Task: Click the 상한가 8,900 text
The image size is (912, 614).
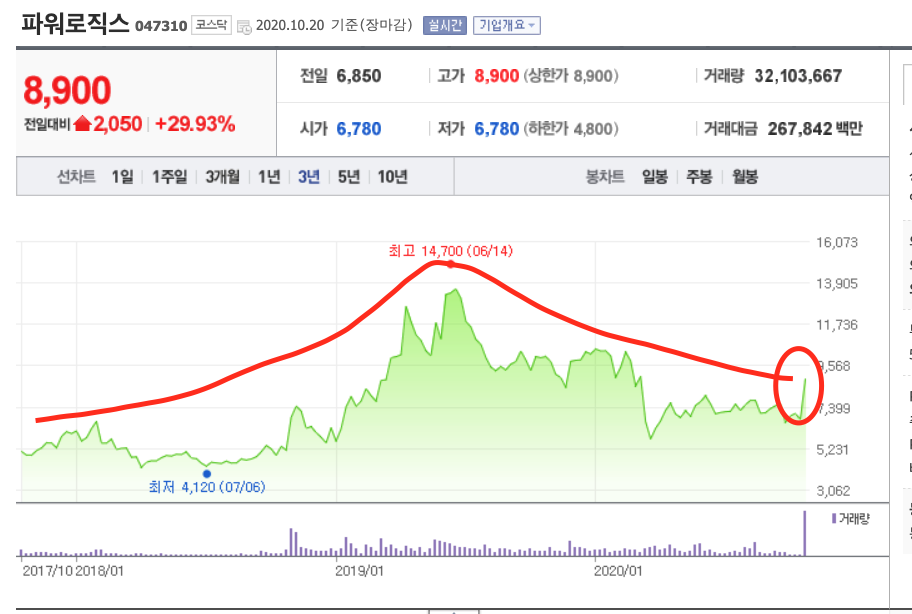Action: [x=571, y=76]
